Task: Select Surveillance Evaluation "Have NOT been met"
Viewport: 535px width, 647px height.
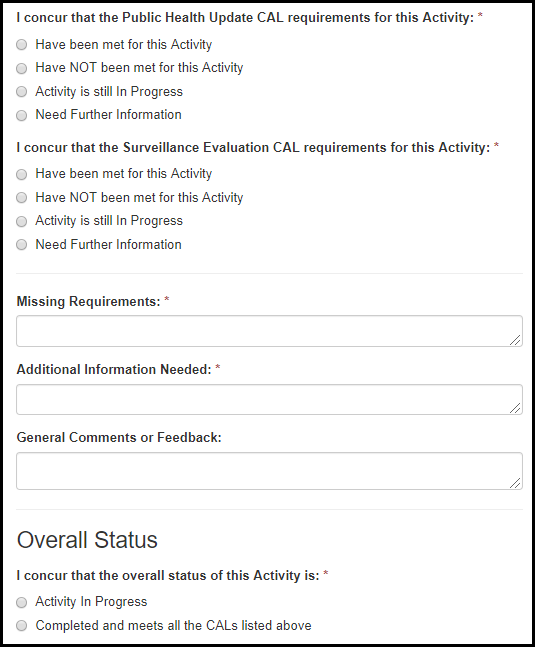Action: coord(21,198)
